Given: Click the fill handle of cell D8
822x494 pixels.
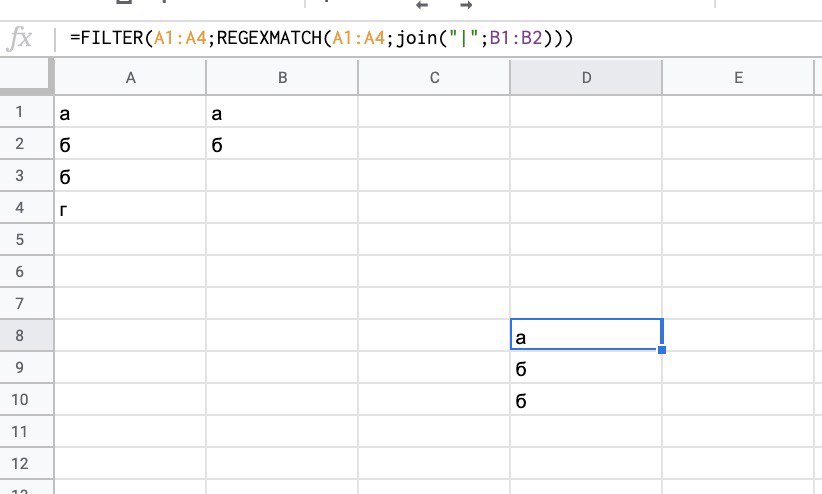Looking at the screenshot, I should coord(662,350).
